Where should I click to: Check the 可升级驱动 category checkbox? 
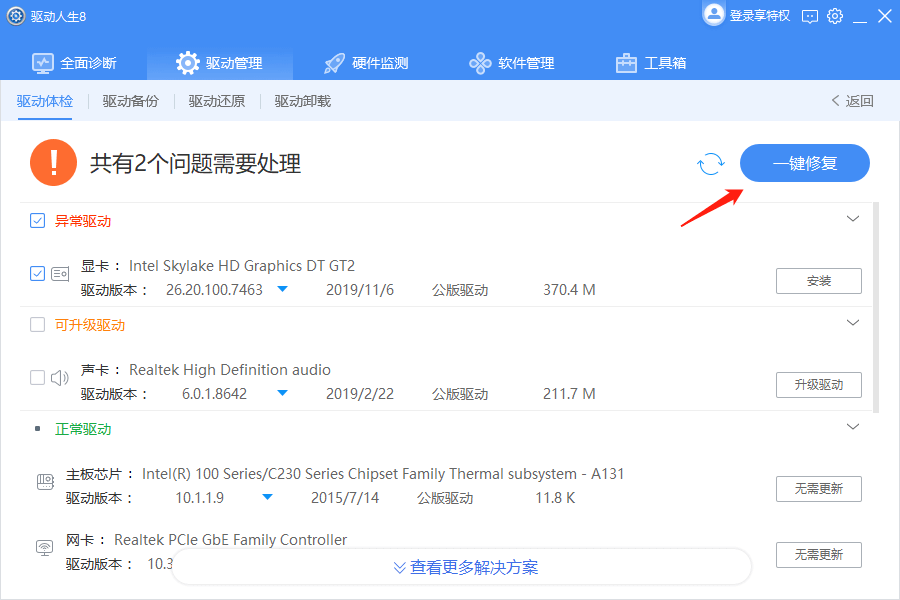point(37,325)
